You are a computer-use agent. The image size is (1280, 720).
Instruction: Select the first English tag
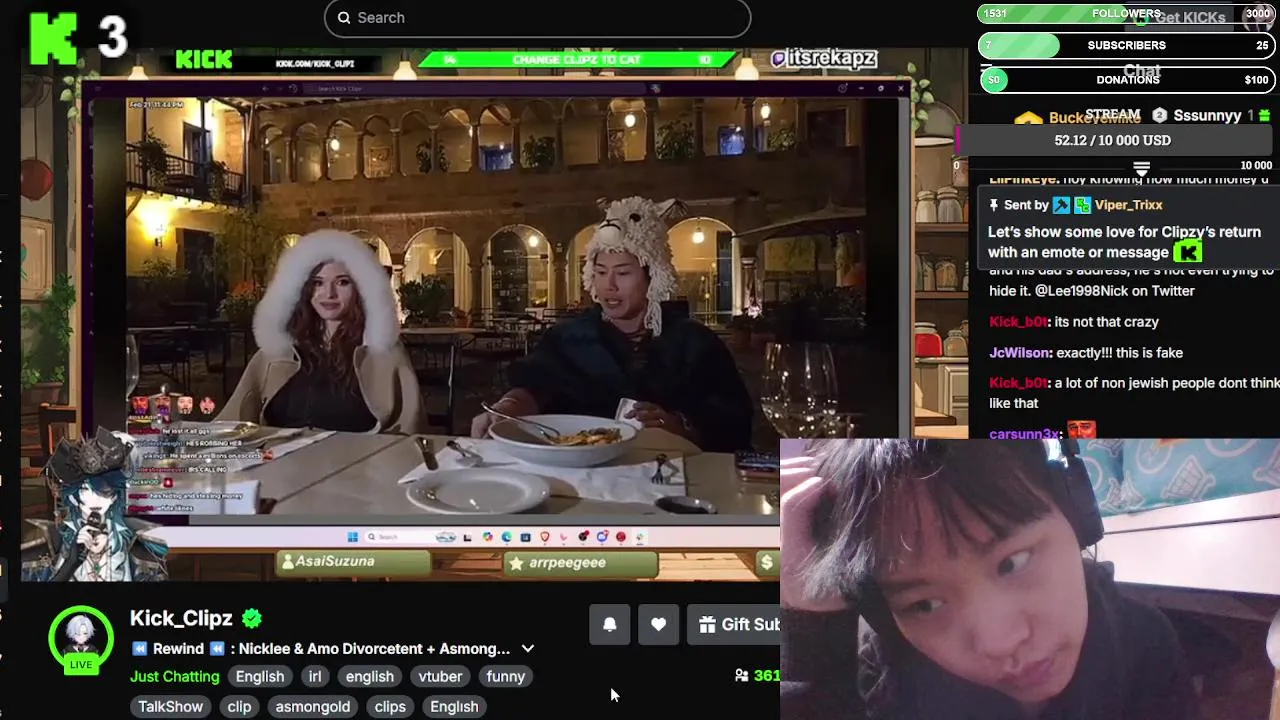[260, 677]
